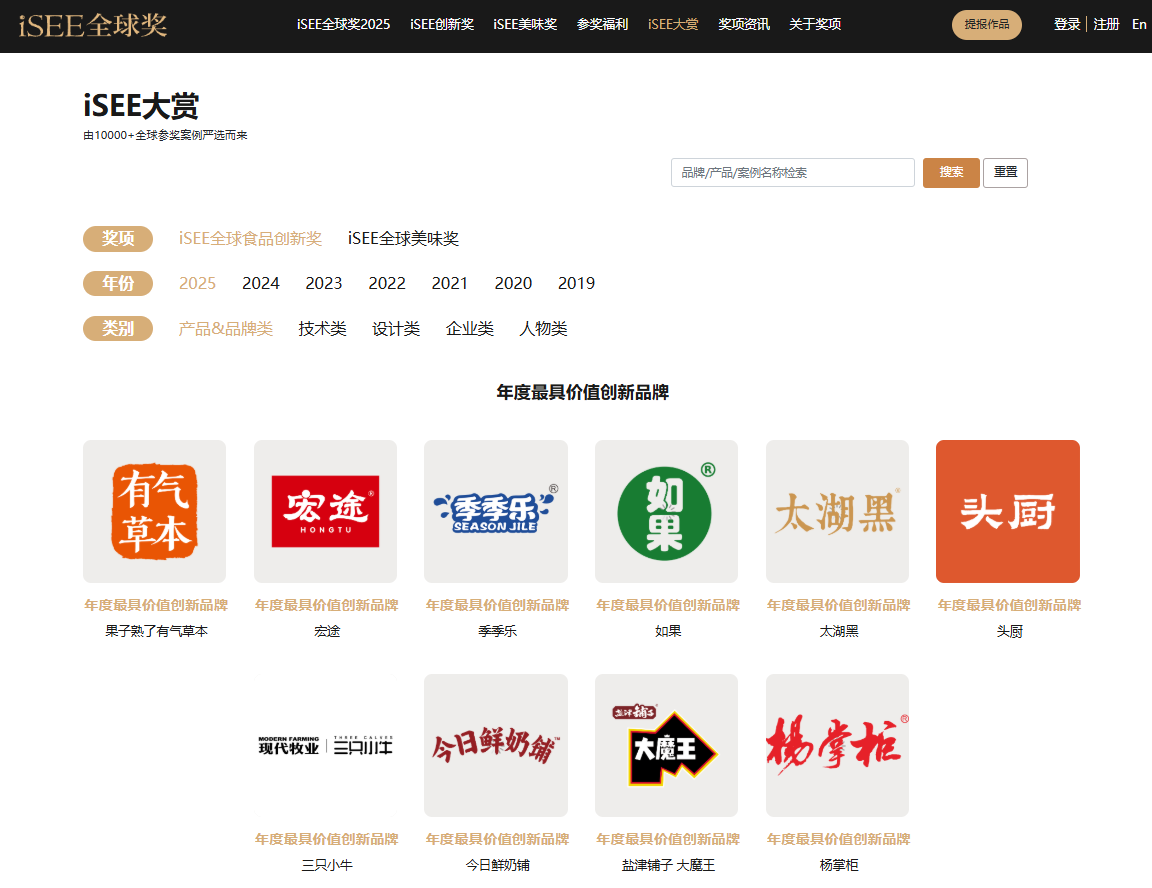Viewport: 1152px width, 888px height.
Task: Open the 有气草本 brand logo thumbnail
Action: tap(154, 511)
